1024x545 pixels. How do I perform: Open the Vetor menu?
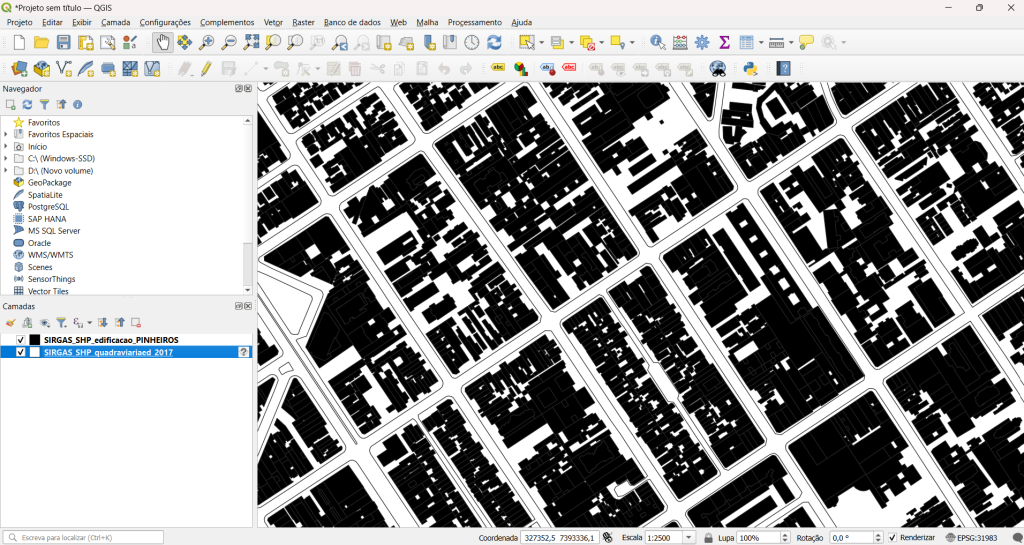(273, 22)
